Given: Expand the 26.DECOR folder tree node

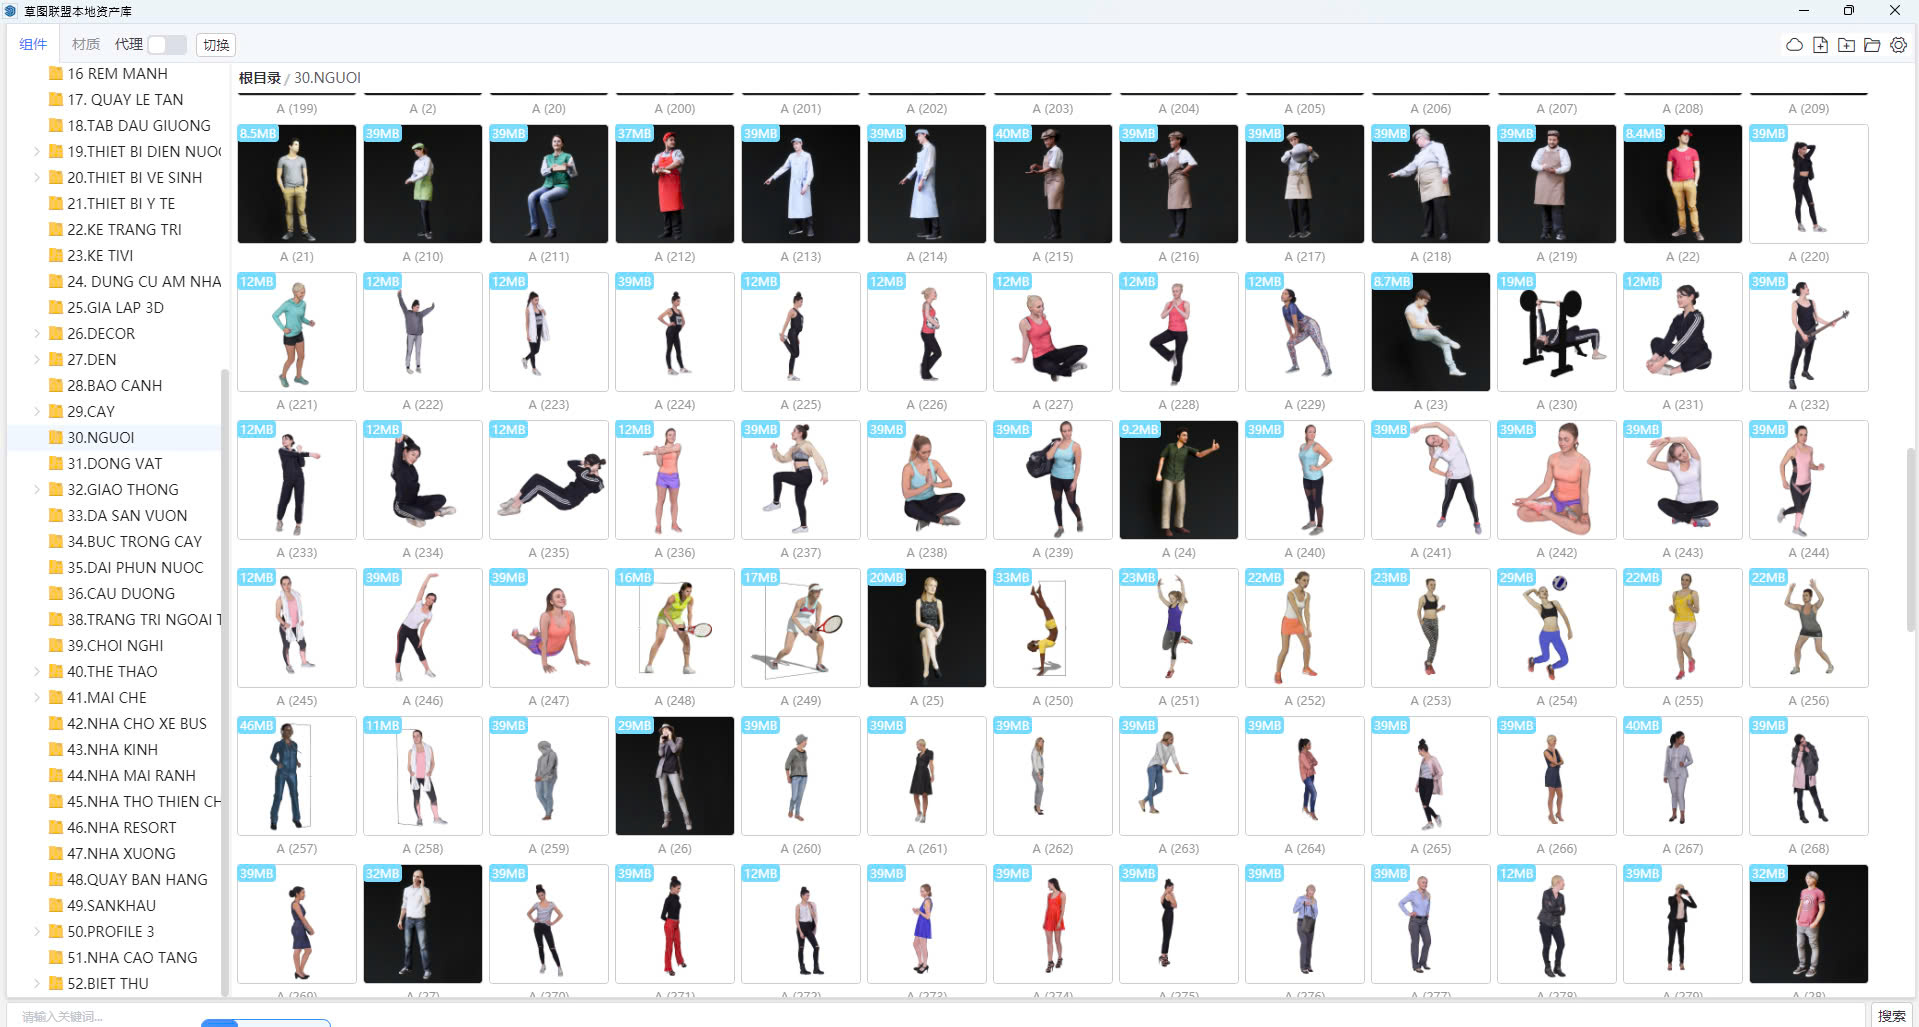Looking at the screenshot, I should coord(37,334).
